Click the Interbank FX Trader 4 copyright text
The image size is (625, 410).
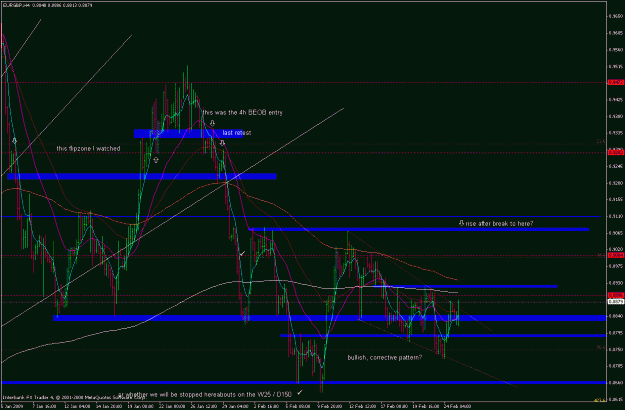tap(75, 398)
